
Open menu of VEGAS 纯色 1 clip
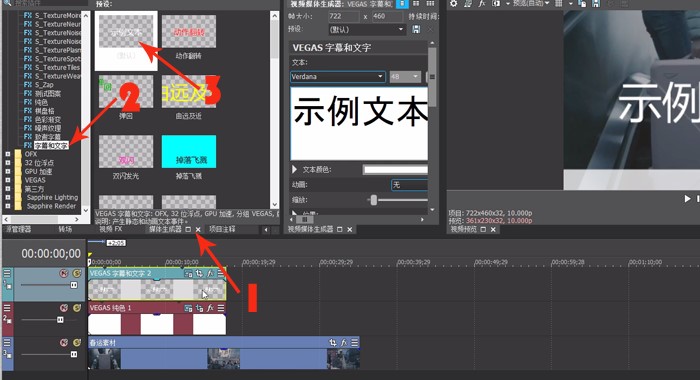tap(221, 308)
